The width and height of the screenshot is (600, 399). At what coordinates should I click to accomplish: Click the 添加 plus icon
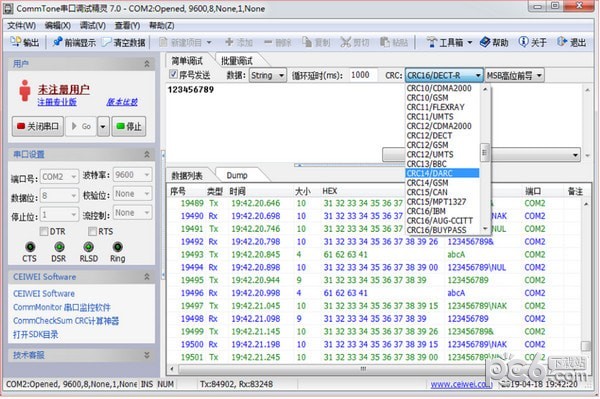pyautogui.click(x=229, y=41)
